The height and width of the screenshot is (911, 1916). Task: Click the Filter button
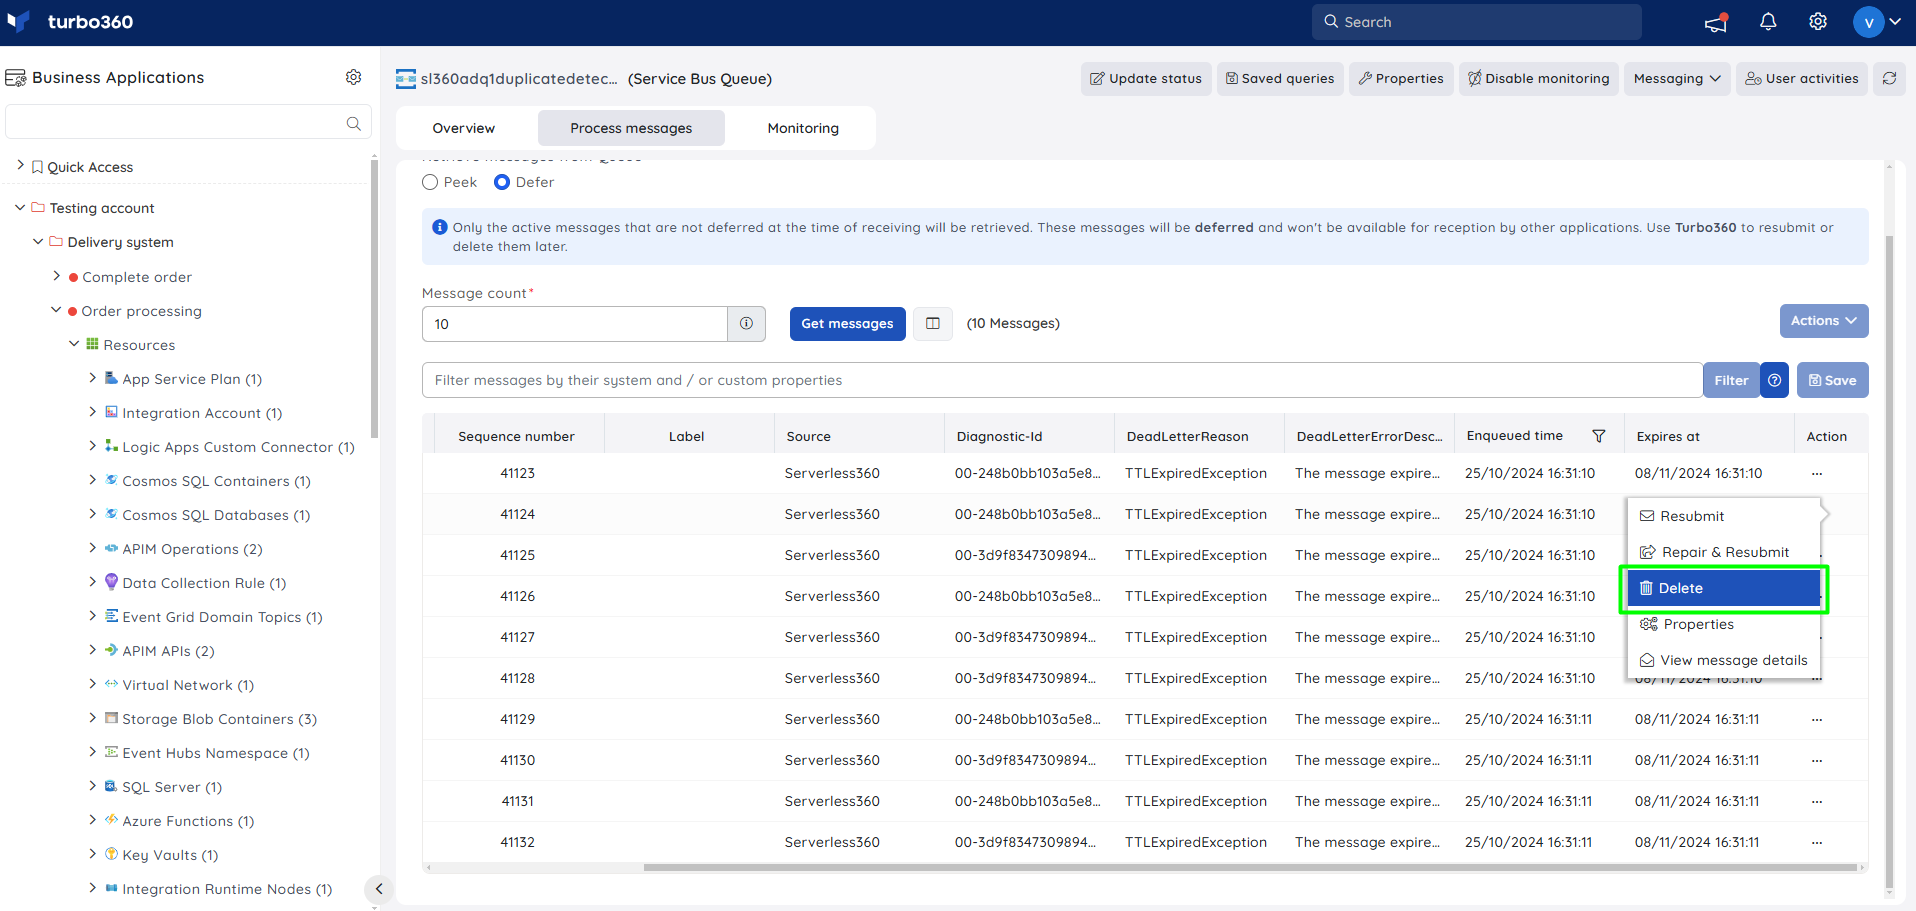[1731, 380]
